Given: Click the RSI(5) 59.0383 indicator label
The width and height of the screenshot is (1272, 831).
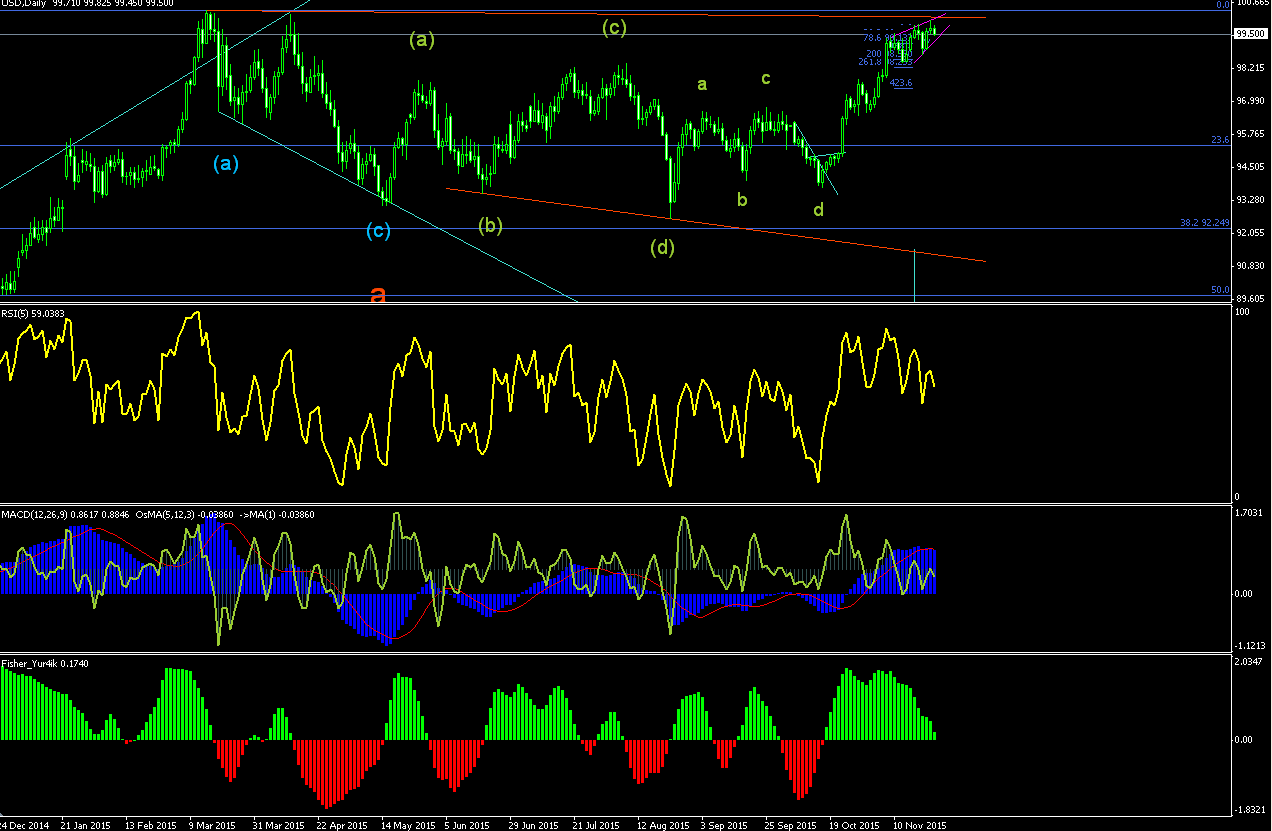Looking at the screenshot, I should (x=33, y=313).
